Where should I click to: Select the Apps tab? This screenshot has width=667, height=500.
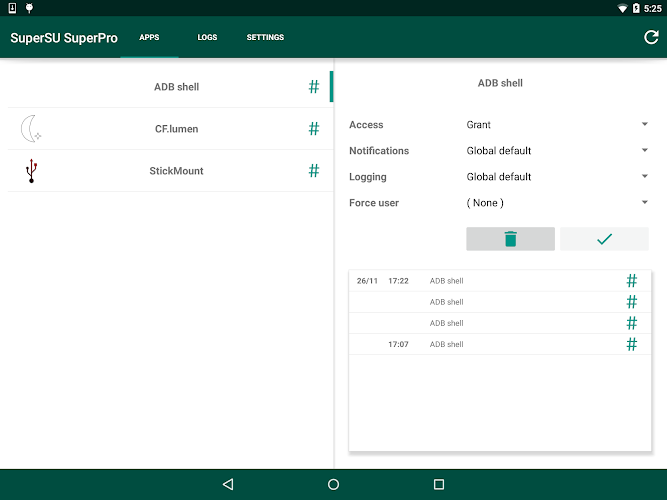coord(149,38)
